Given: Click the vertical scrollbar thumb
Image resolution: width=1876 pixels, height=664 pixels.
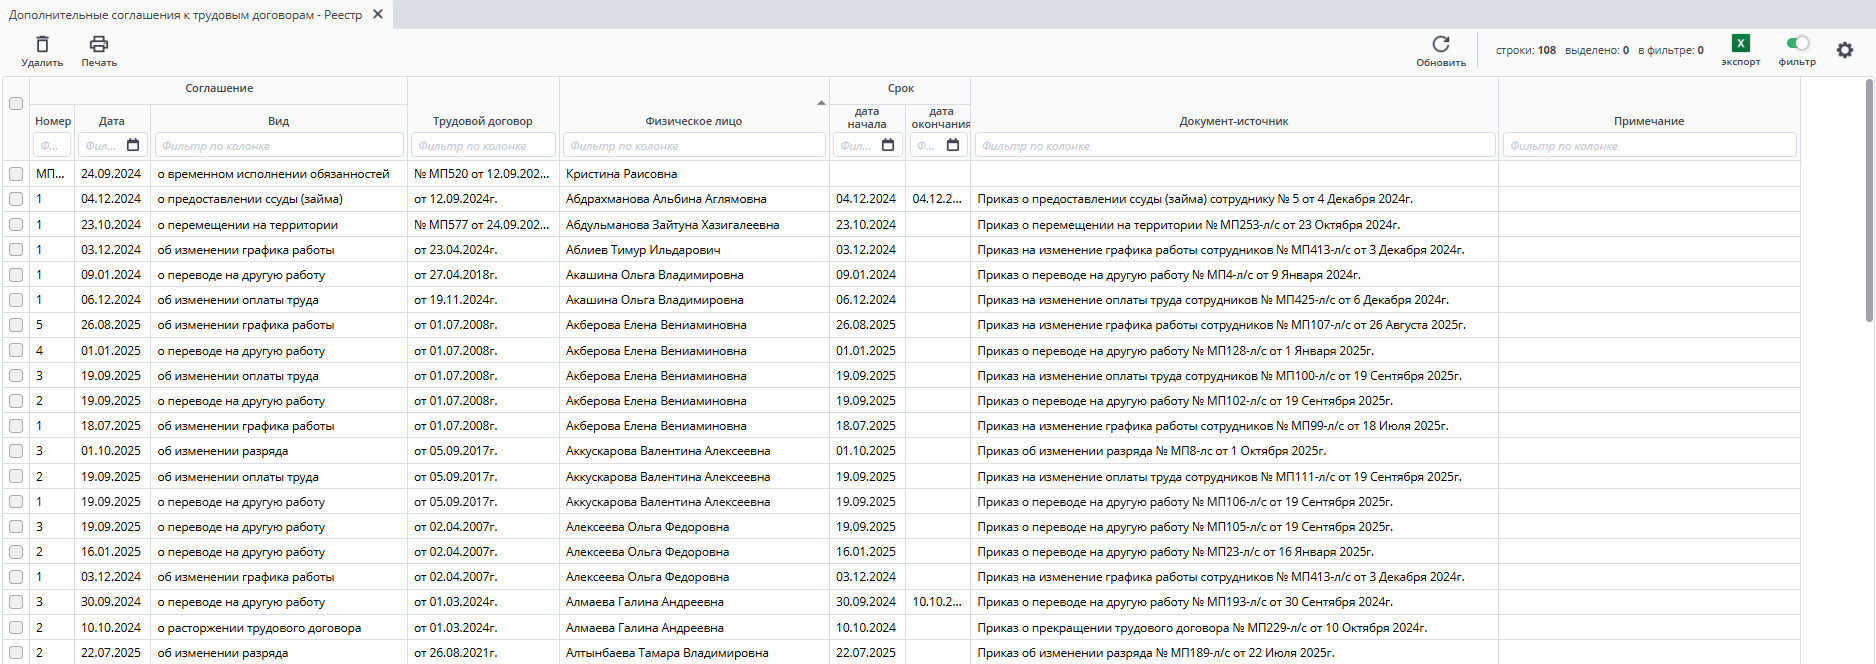Looking at the screenshot, I should [1869, 200].
